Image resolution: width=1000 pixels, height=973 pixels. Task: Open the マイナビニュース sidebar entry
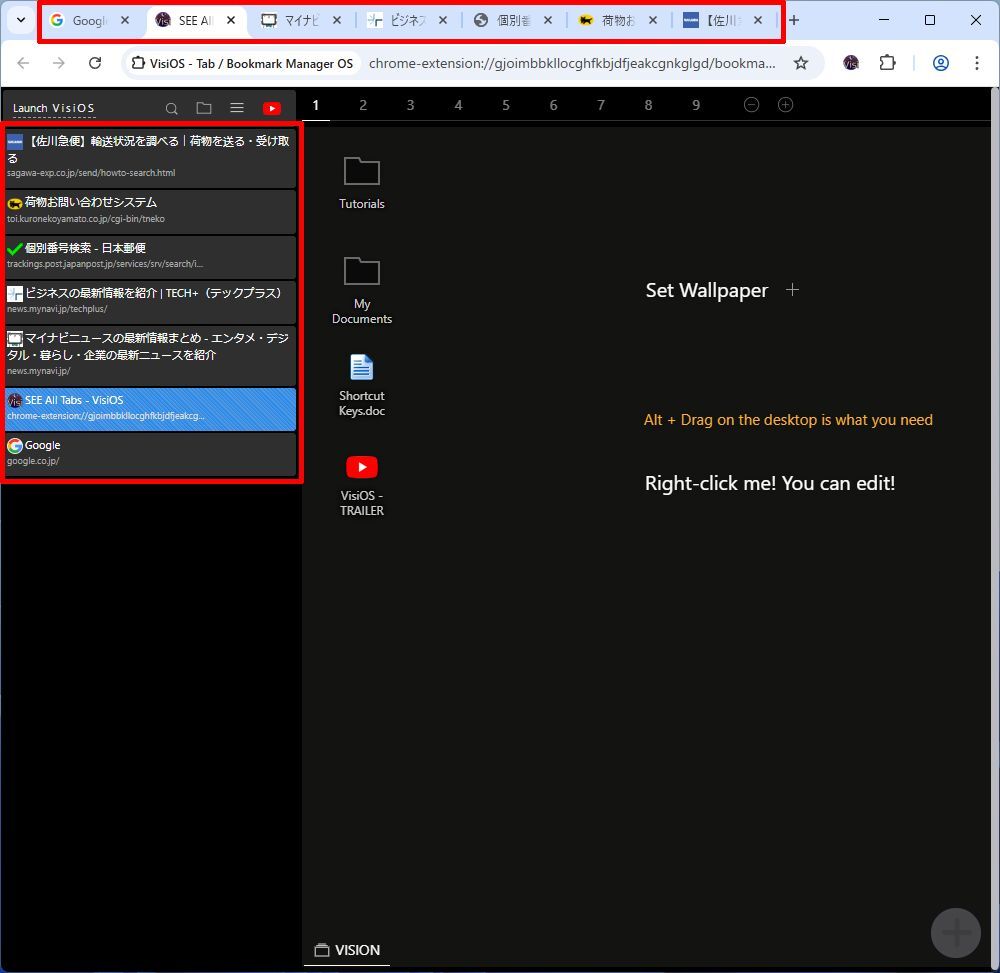151,355
